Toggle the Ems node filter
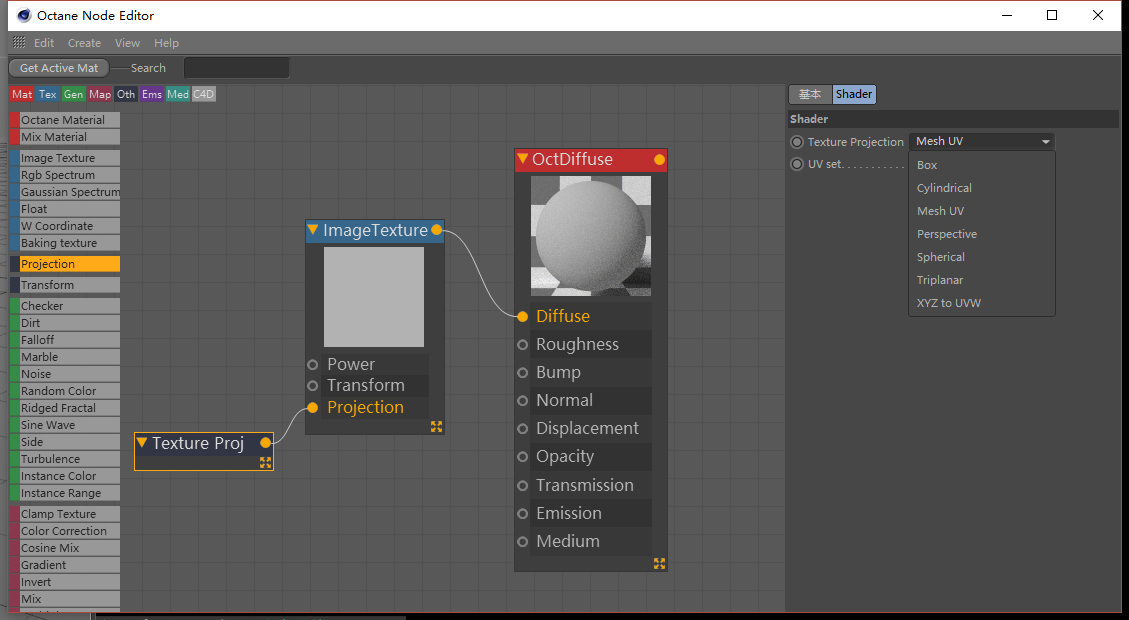The height and width of the screenshot is (620, 1129). pyautogui.click(x=152, y=94)
